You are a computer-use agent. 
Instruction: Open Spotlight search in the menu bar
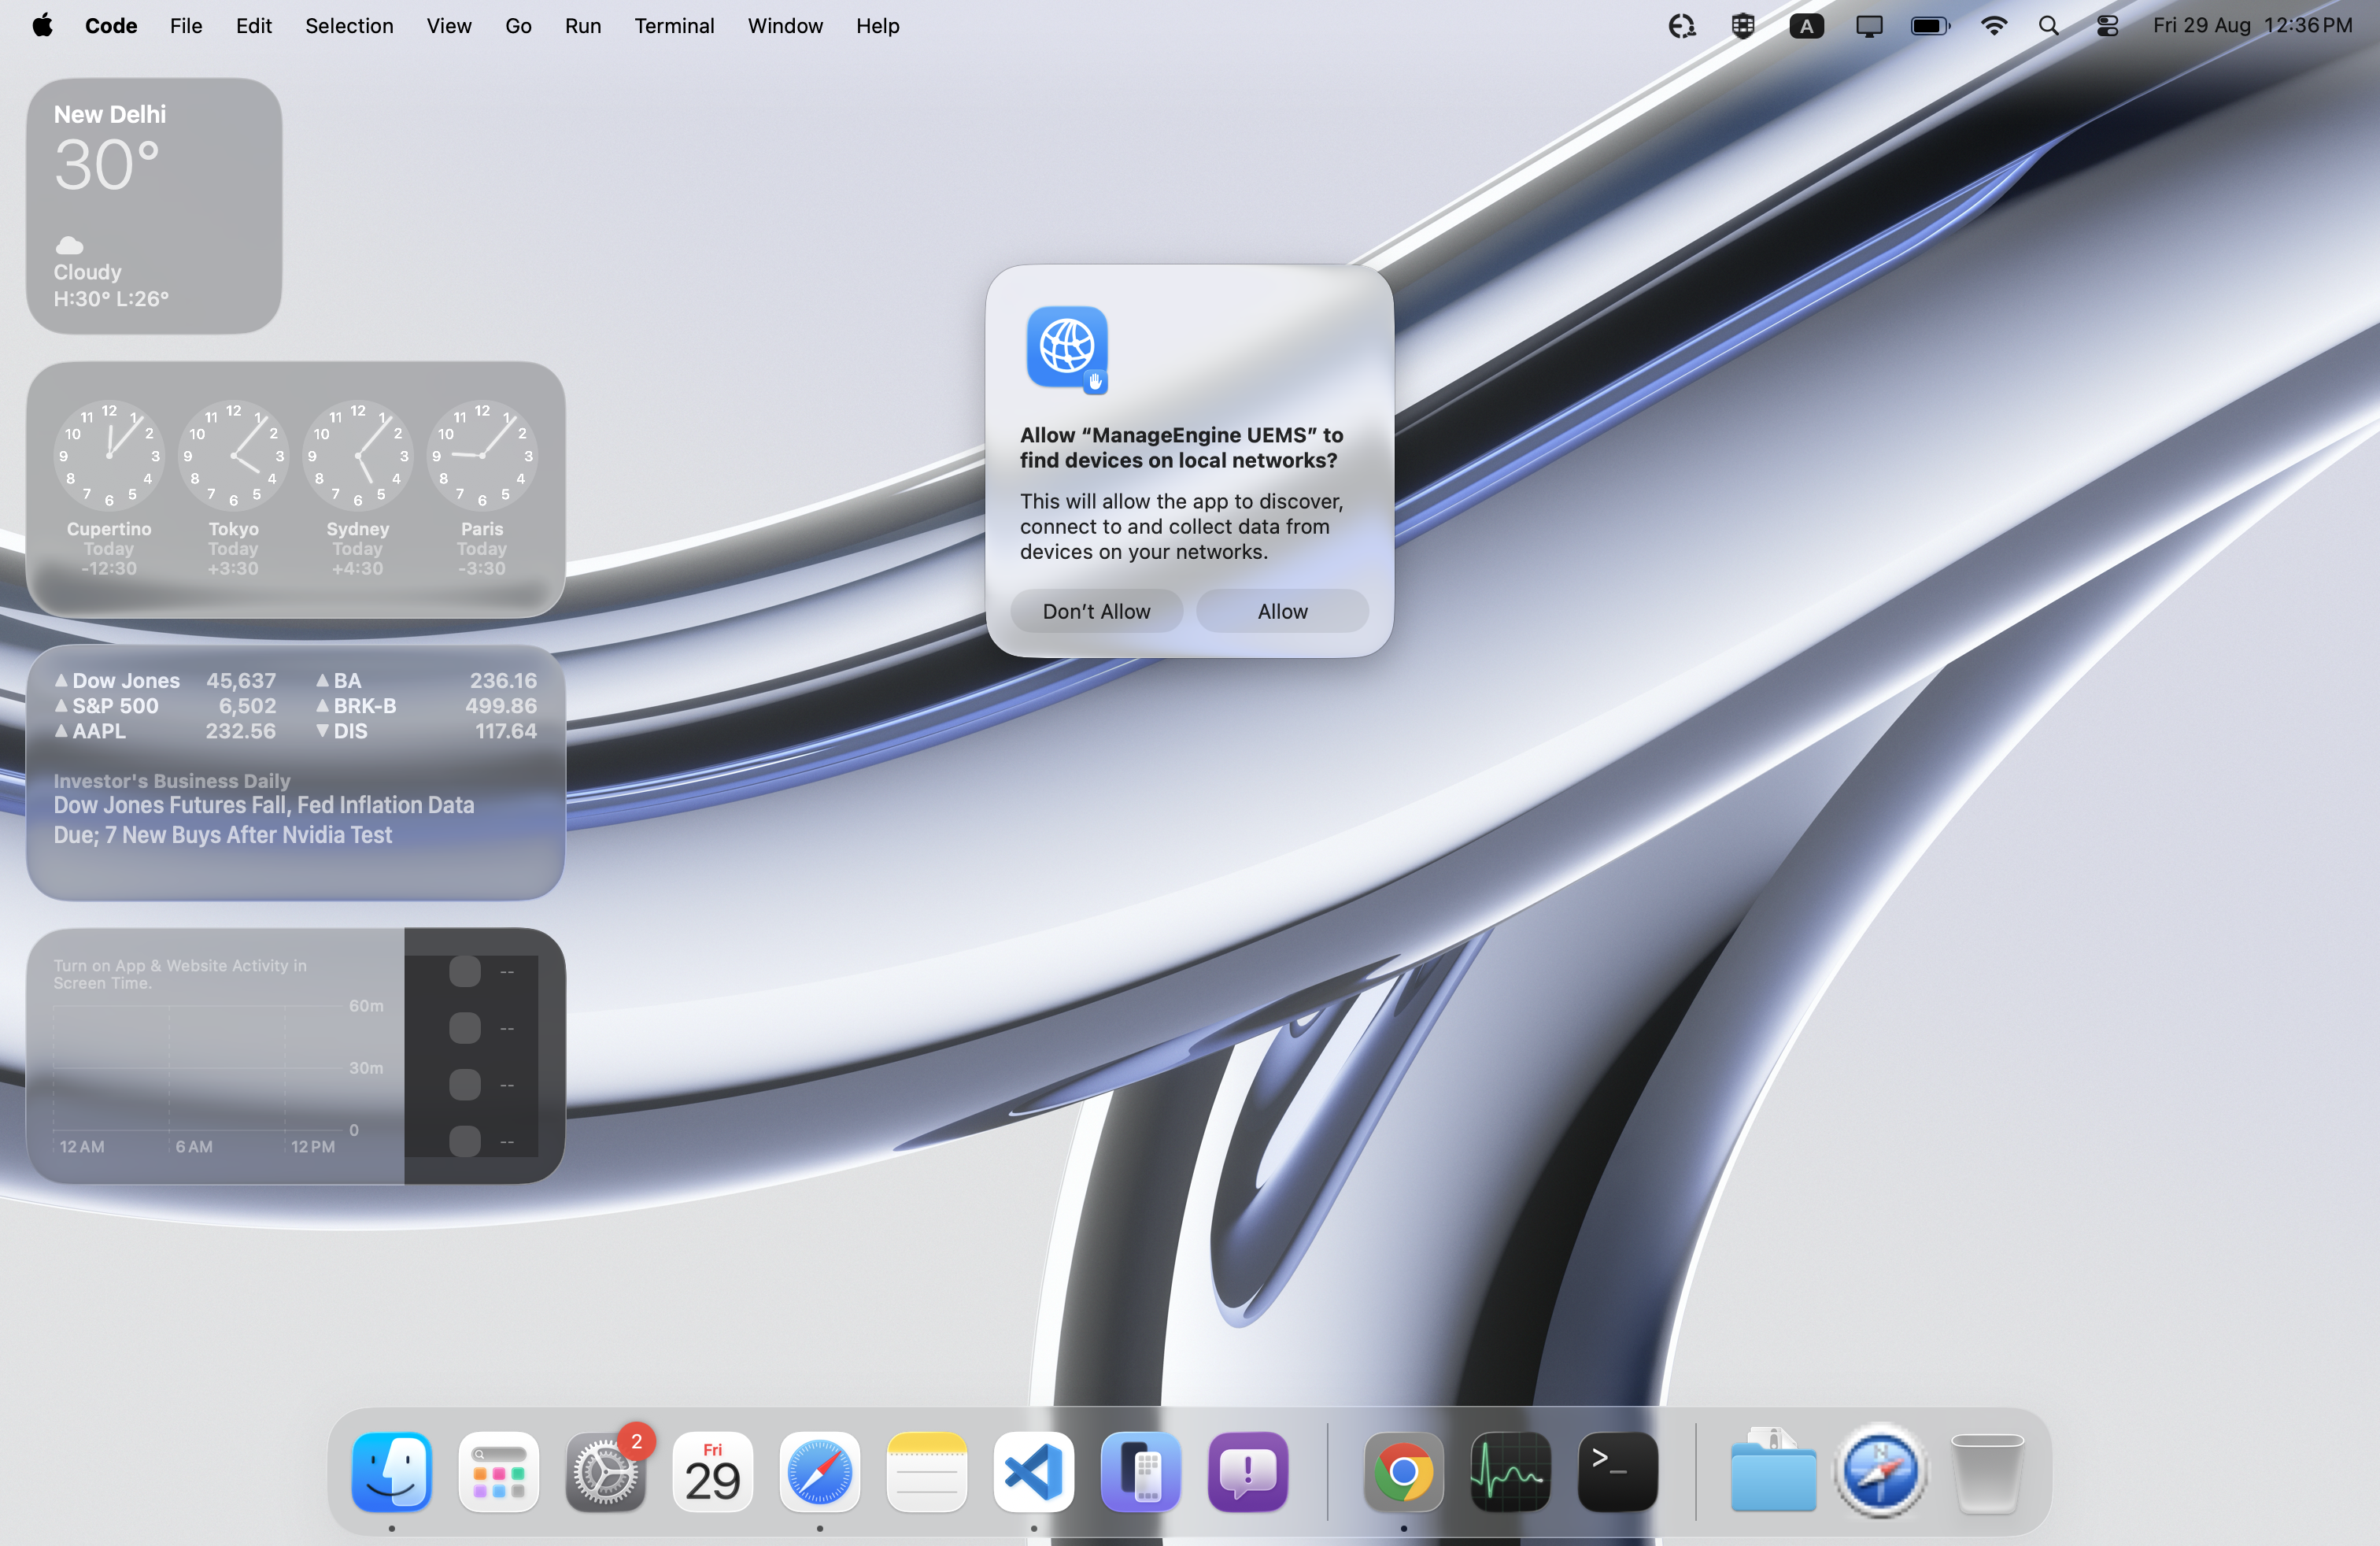pos(2048,26)
